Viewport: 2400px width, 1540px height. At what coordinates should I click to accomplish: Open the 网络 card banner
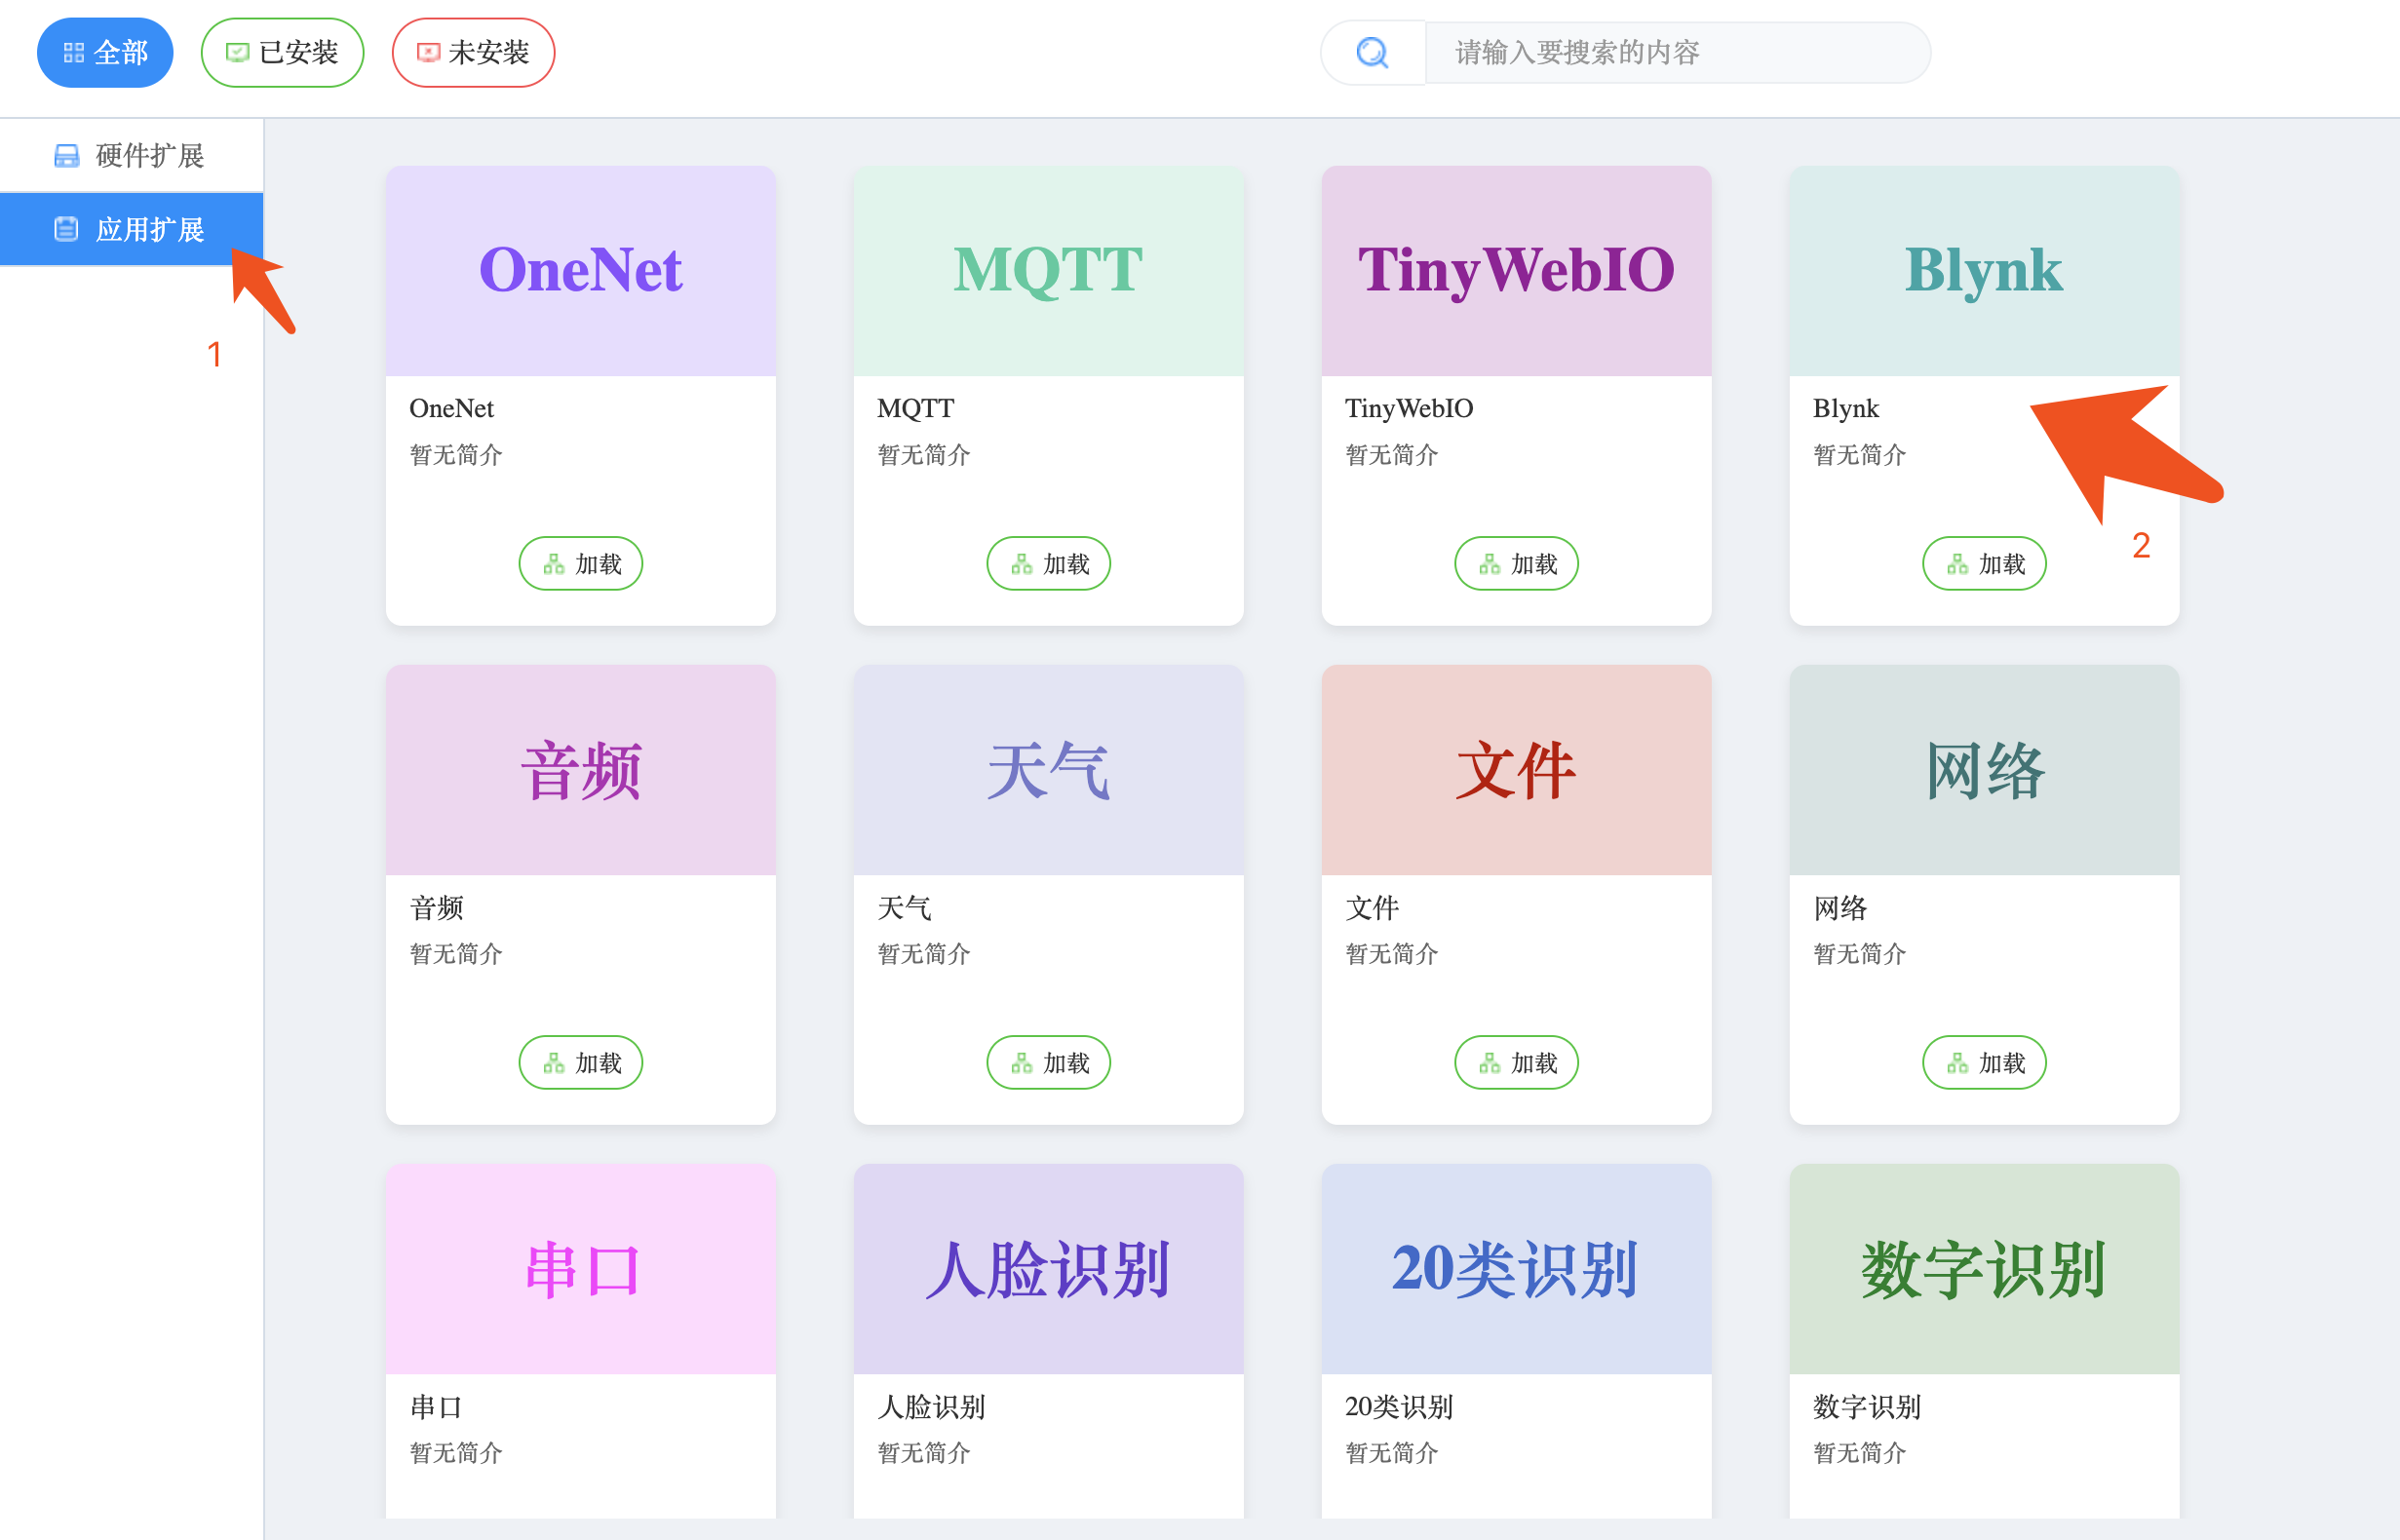pyautogui.click(x=1985, y=770)
